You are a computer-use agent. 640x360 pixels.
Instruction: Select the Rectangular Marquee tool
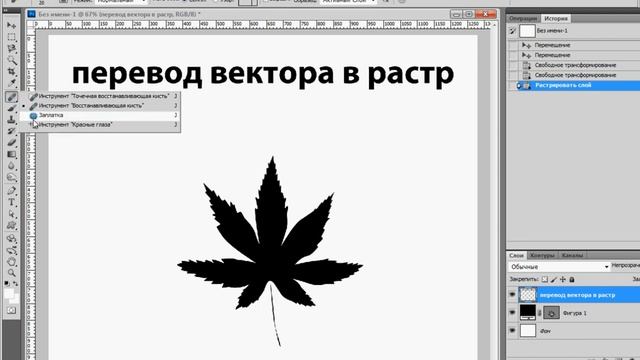pyautogui.click(x=11, y=37)
